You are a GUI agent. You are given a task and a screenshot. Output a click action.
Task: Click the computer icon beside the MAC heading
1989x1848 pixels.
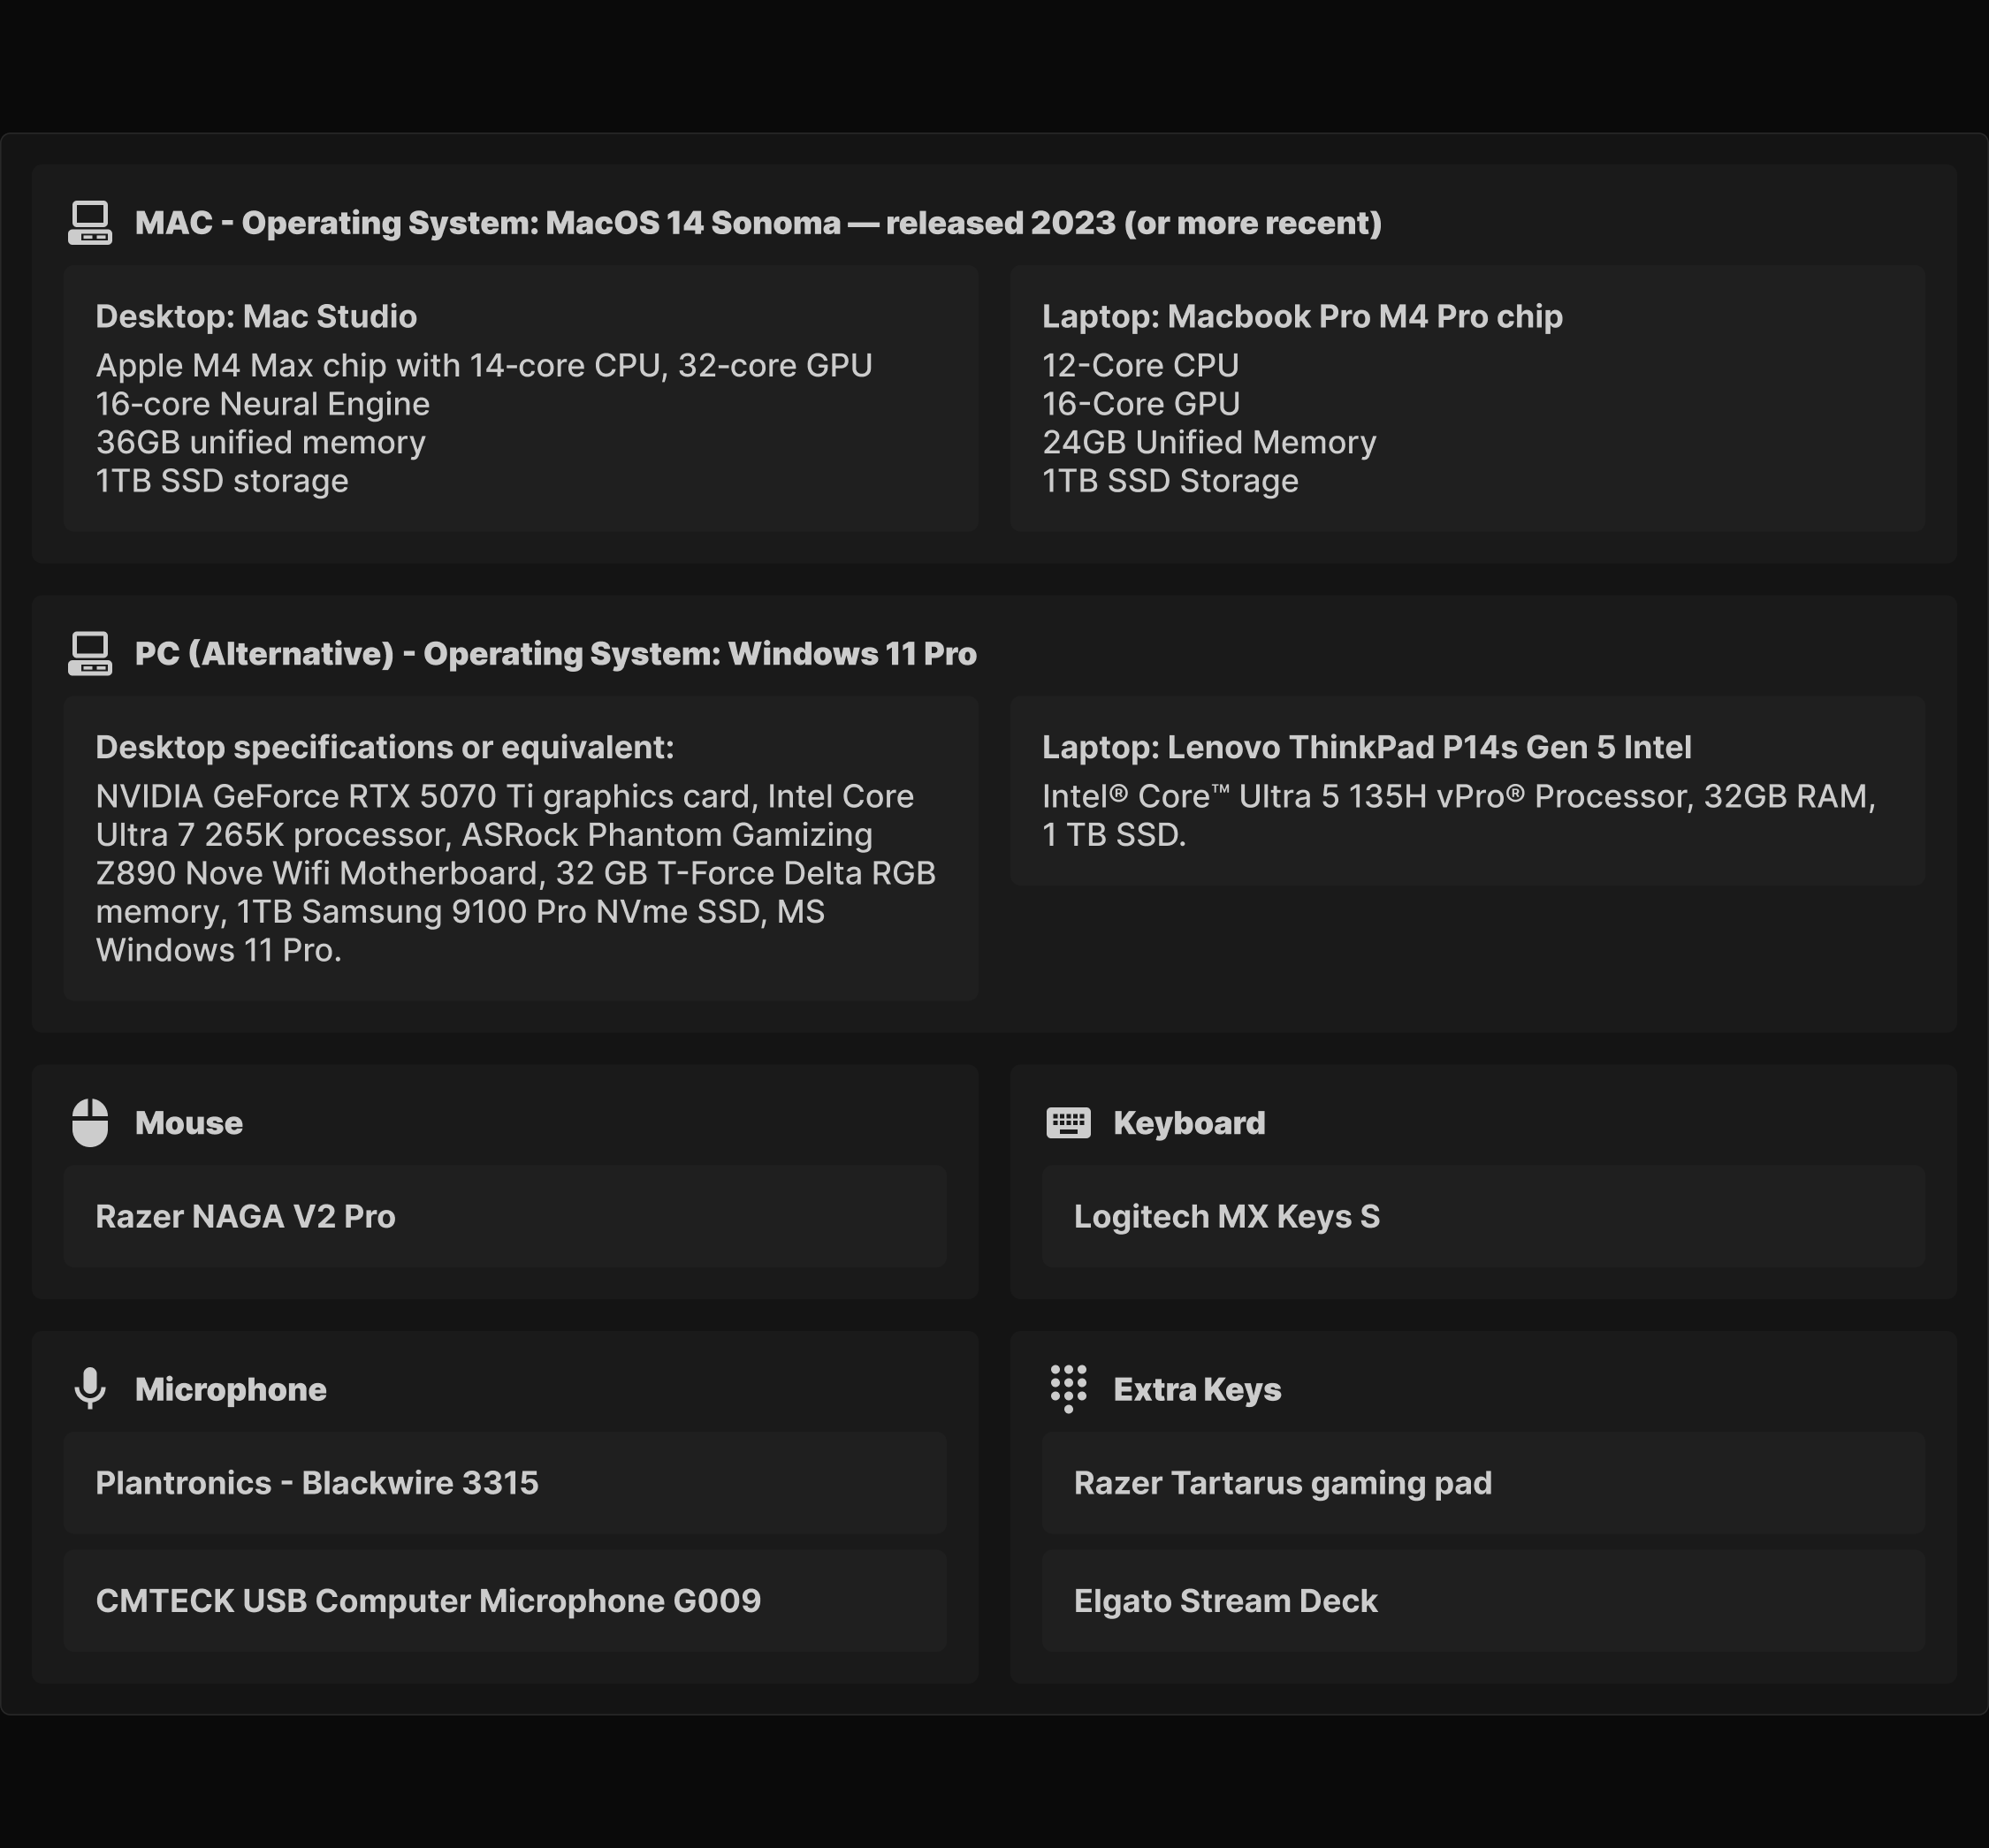tap(90, 223)
